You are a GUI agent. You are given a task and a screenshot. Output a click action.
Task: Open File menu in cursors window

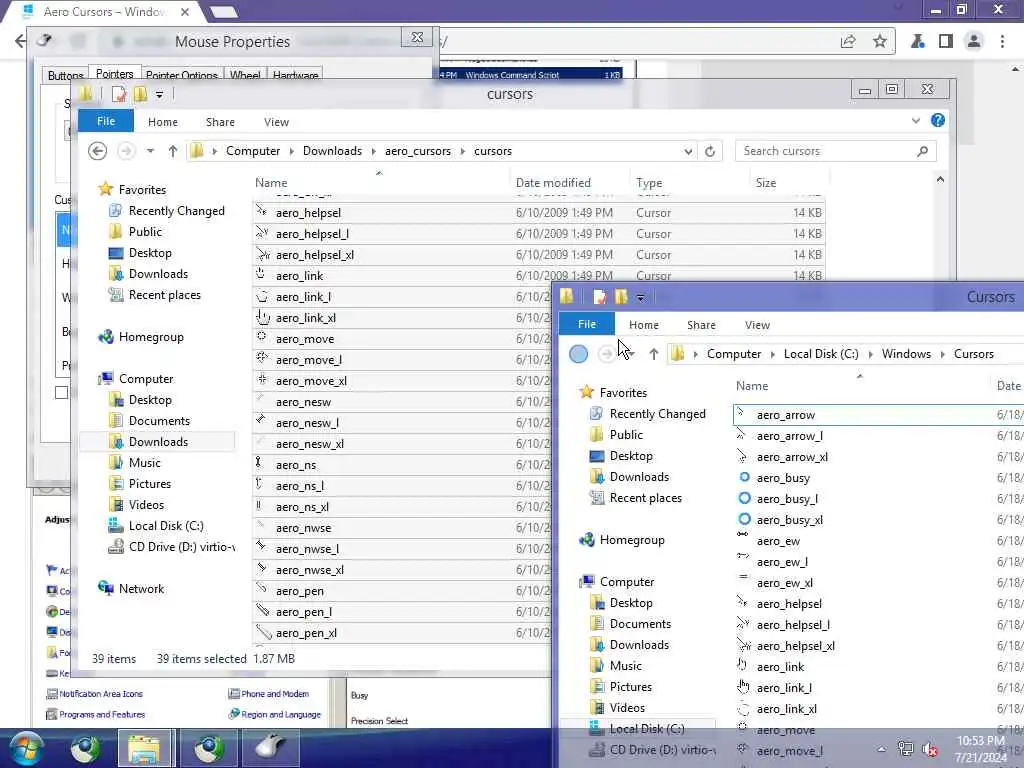(106, 121)
